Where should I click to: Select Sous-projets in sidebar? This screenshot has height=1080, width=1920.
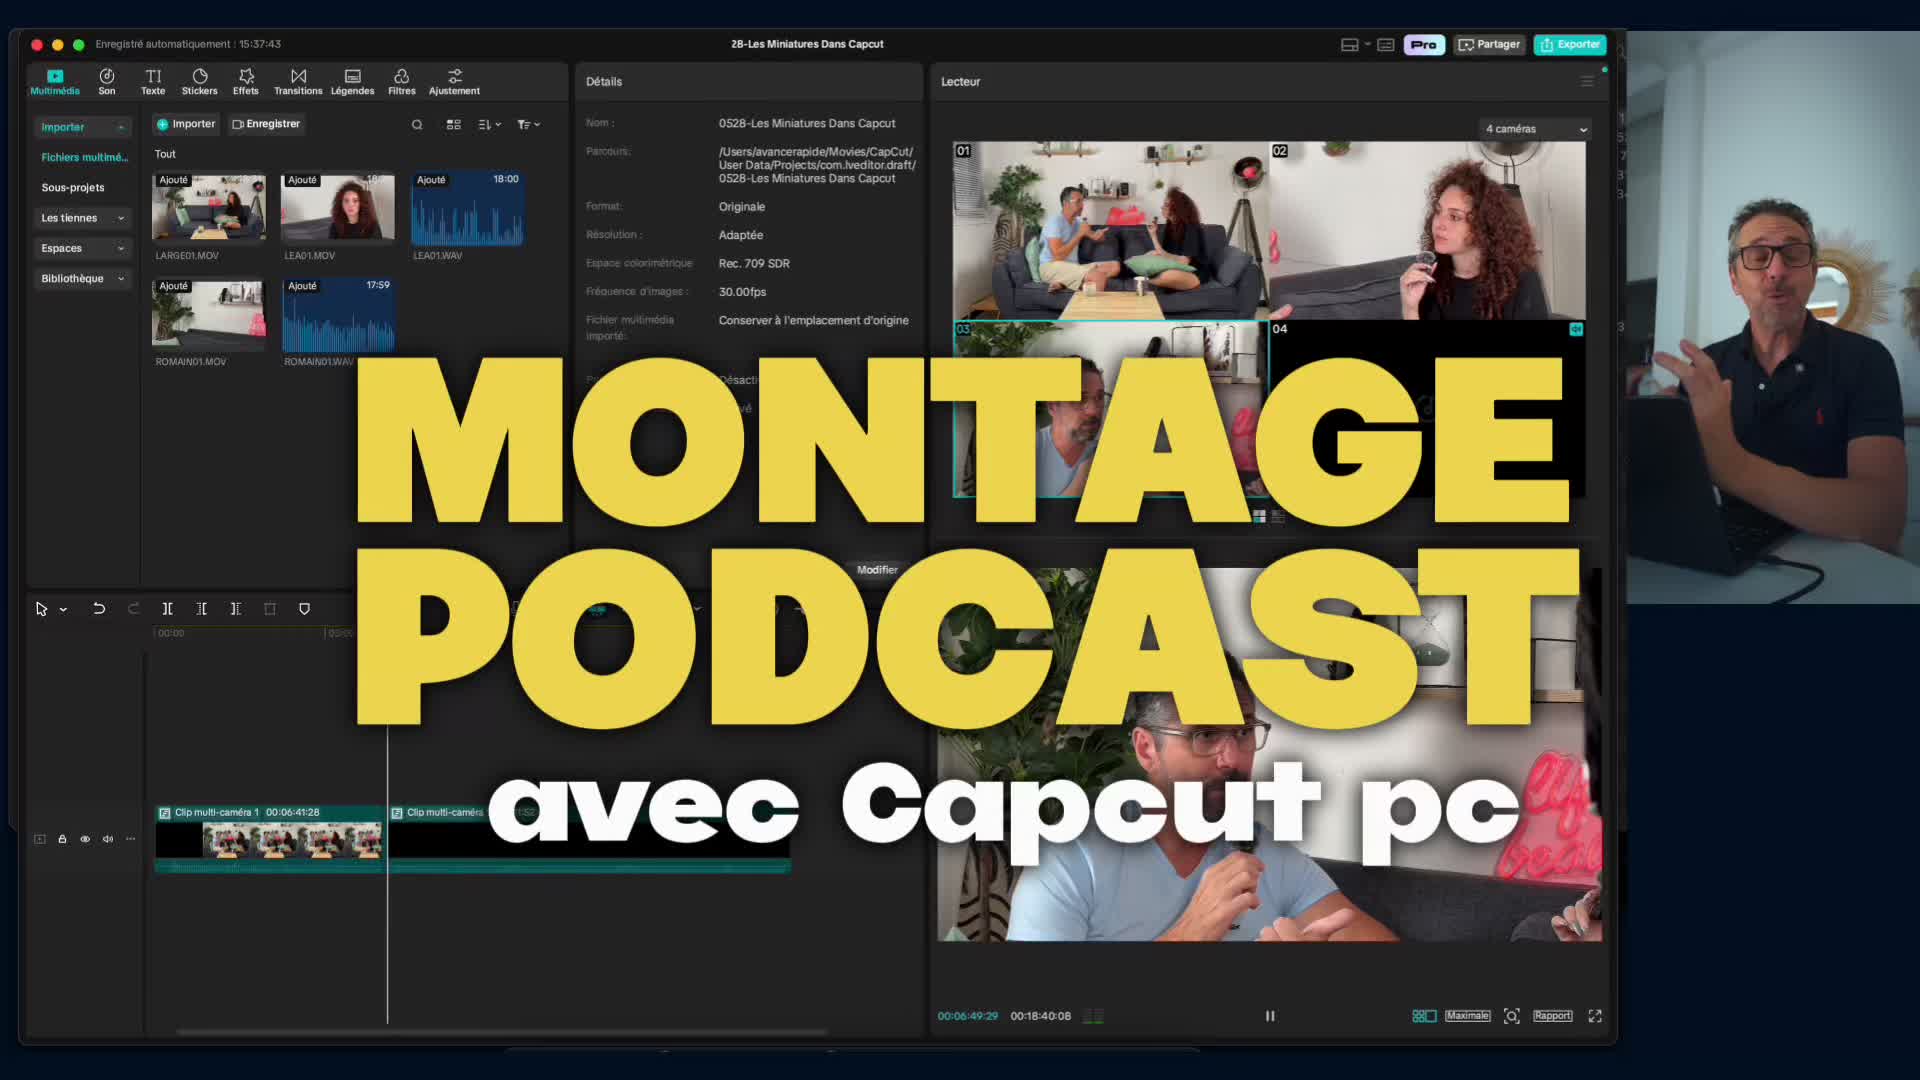pyautogui.click(x=73, y=188)
